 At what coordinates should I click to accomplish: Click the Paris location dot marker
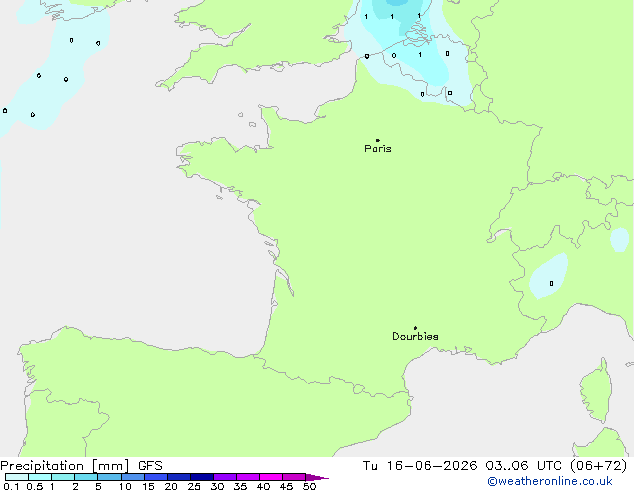pyautogui.click(x=378, y=140)
